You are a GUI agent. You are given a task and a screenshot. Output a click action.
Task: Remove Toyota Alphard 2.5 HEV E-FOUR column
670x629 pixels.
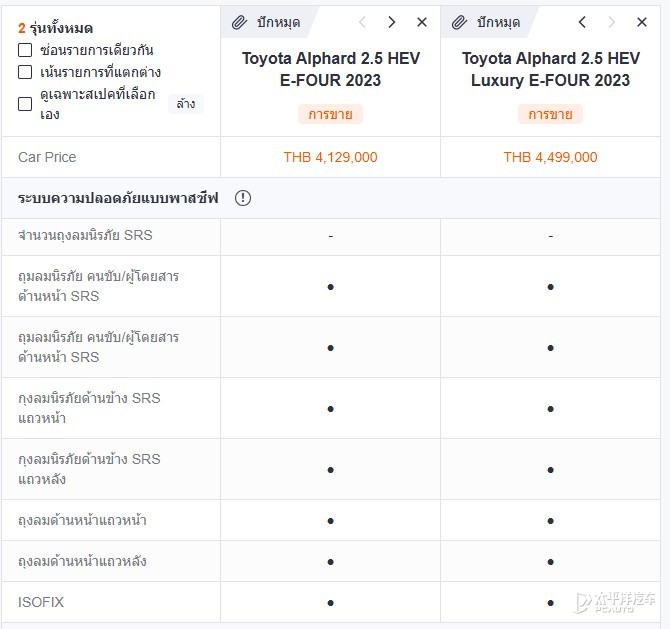click(422, 22)
